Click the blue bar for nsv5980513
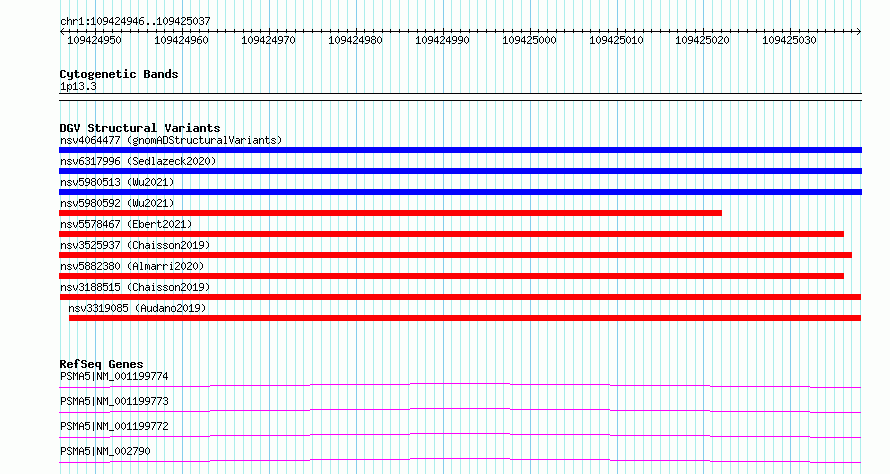The height and width of the screenshot is (474, 890). 460,192
